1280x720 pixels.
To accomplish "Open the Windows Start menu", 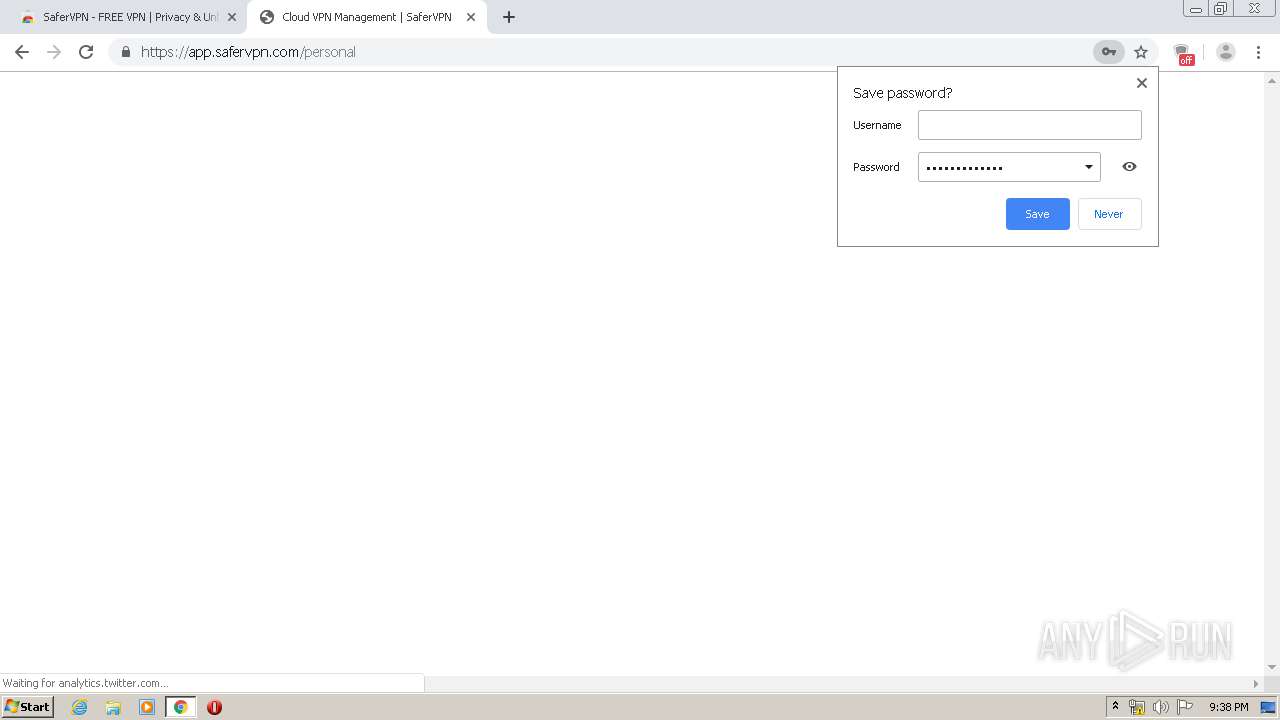I will (x=28, y=707).
